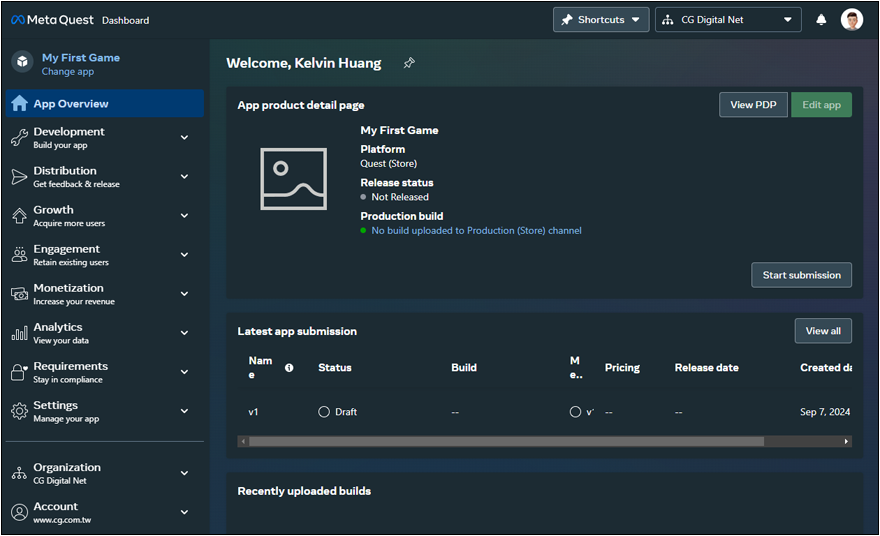
Task: Click the Release date column header
Action: (x=707, y=368)
